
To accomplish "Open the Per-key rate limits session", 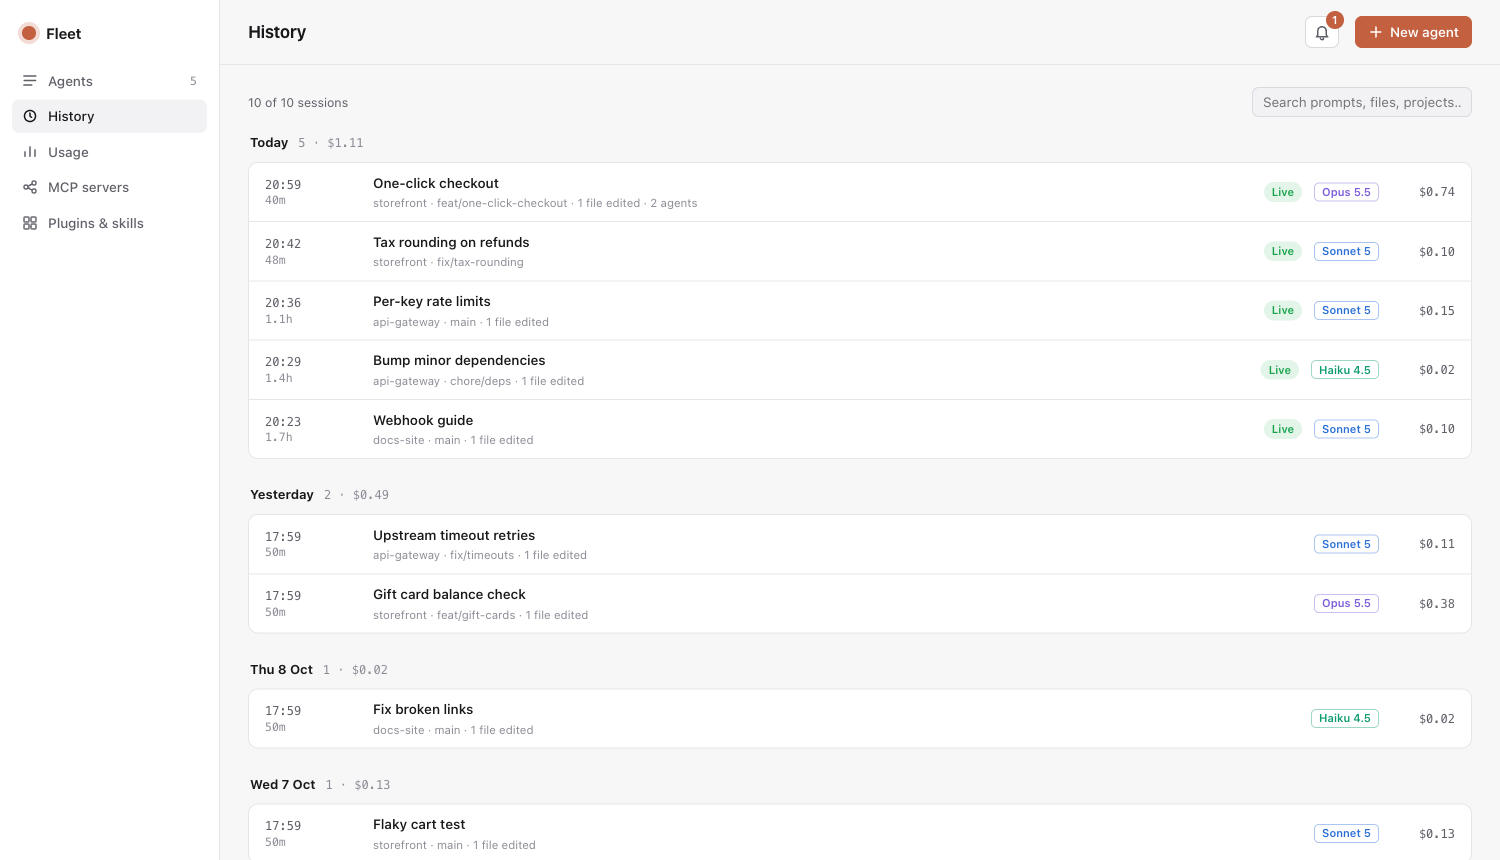I will click(x=860, y=311).
